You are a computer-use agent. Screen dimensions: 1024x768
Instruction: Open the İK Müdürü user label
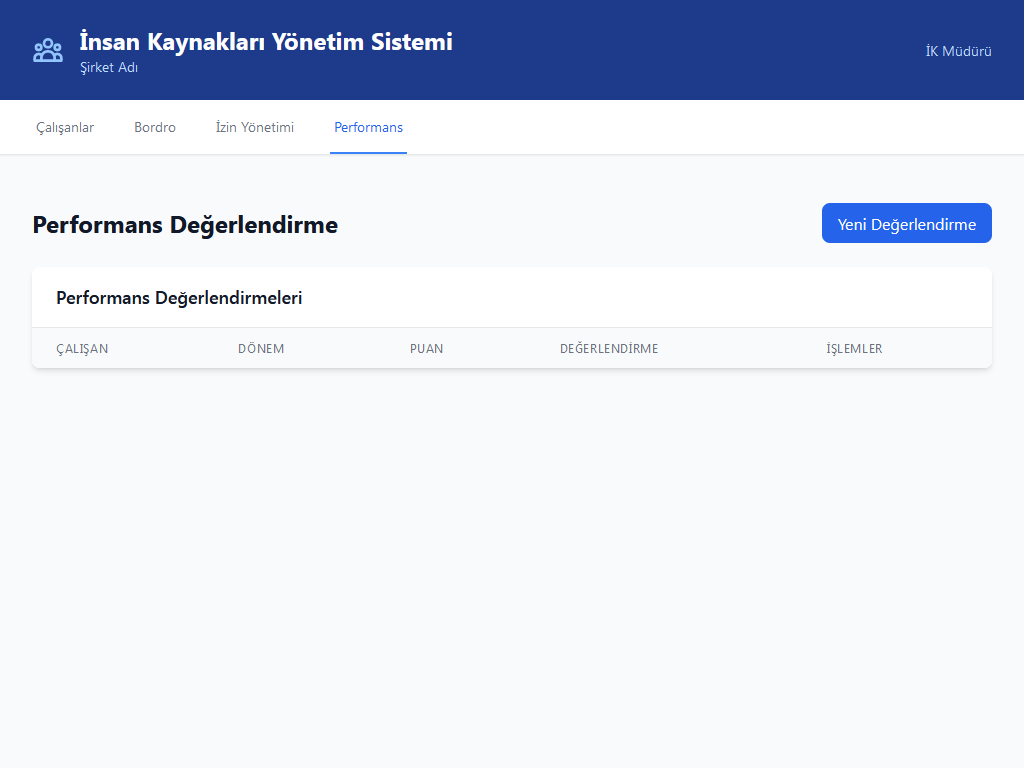click(x=958, y=51)
